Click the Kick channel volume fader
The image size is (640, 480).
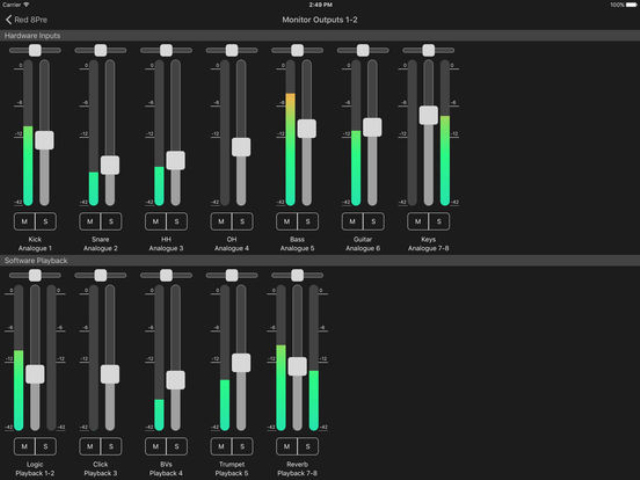44,140
